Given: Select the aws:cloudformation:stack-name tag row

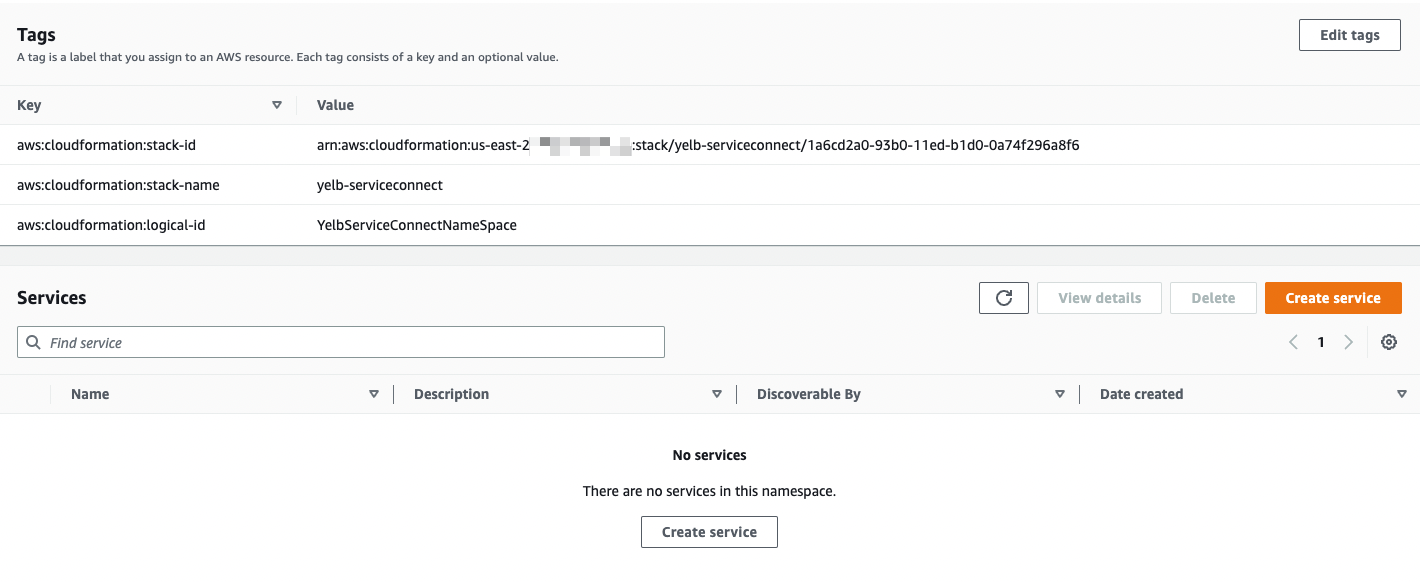Looking at the screenshot, I should point(710,185).
